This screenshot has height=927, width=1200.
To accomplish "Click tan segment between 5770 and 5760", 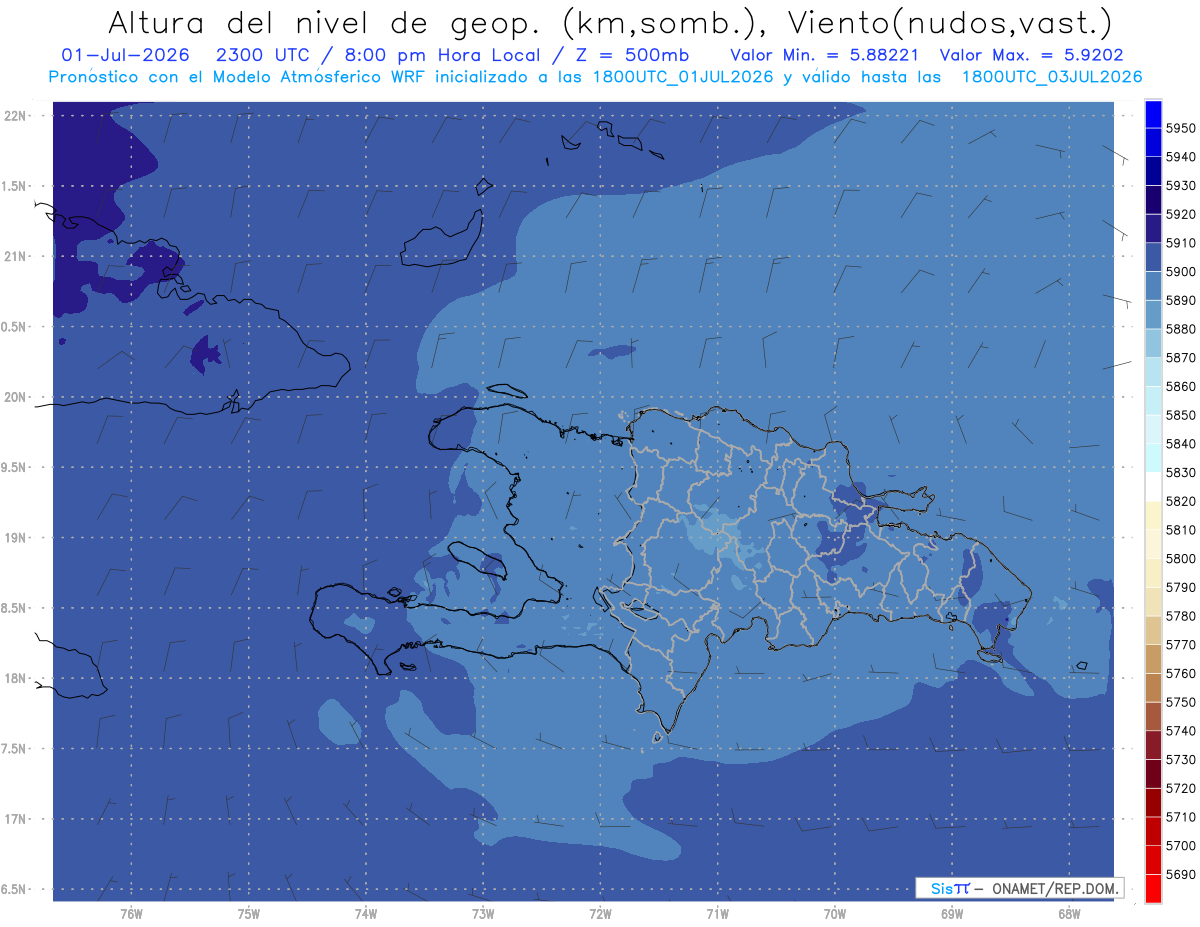I will (1152, 659).
